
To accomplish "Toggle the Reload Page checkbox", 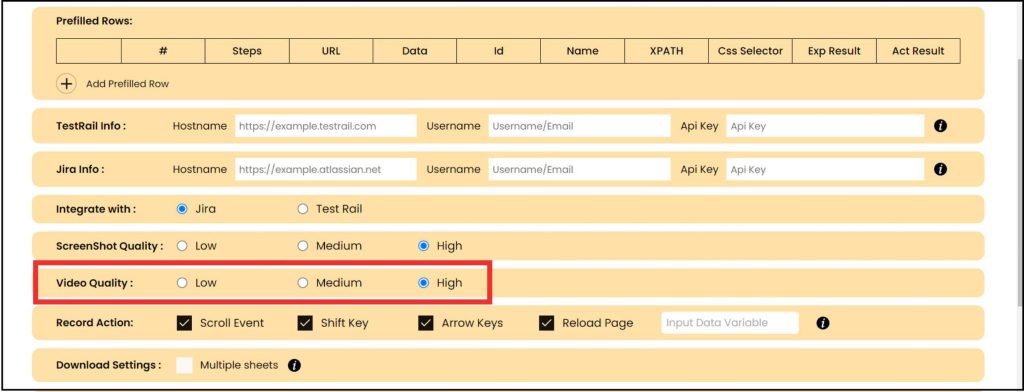I will (547, 323).
